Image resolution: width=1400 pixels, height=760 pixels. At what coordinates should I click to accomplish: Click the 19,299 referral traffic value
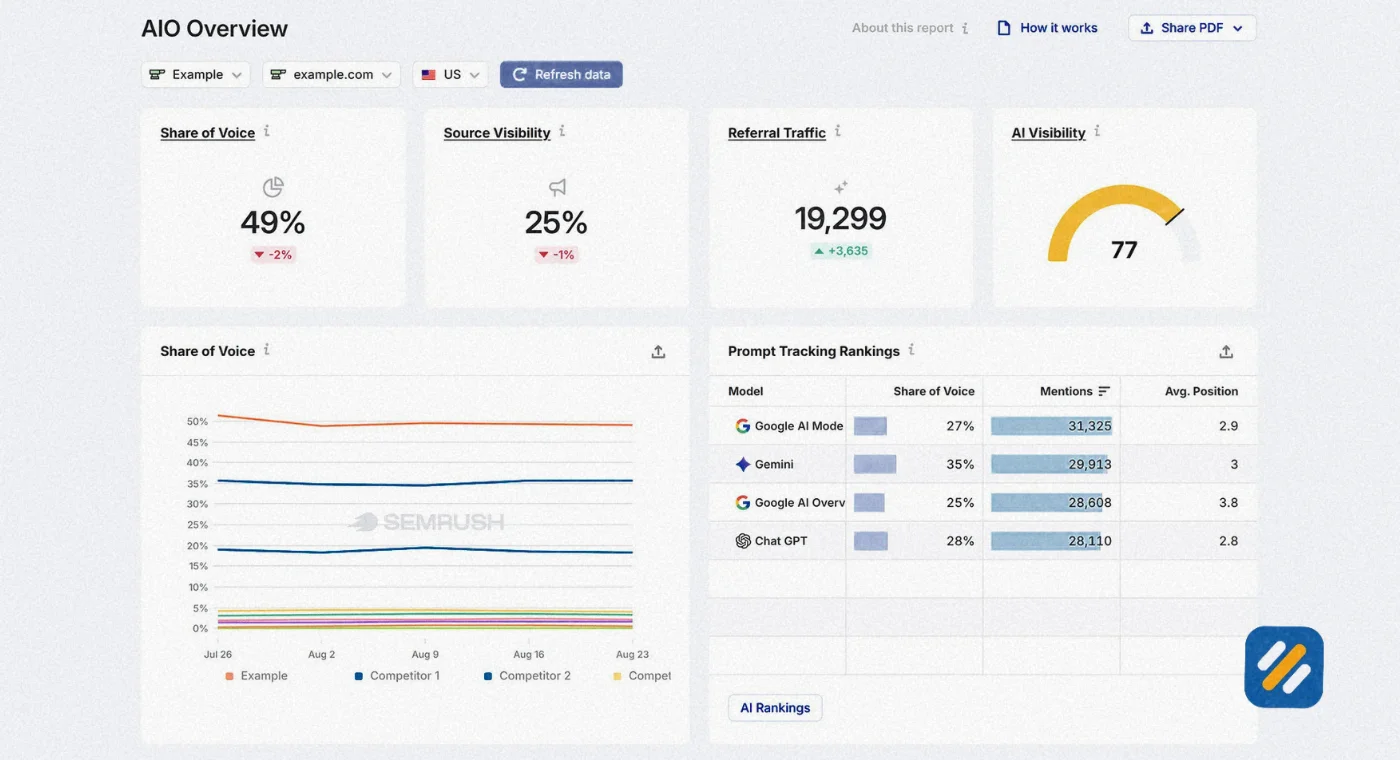tap(841, 219)
